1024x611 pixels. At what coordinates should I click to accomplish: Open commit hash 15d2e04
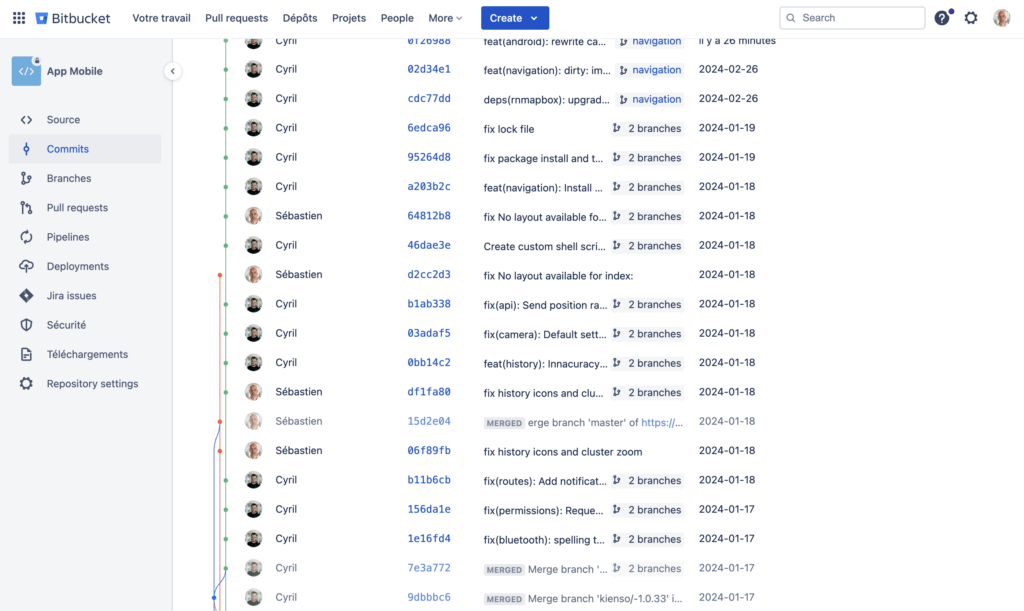[x=429, y=422]
